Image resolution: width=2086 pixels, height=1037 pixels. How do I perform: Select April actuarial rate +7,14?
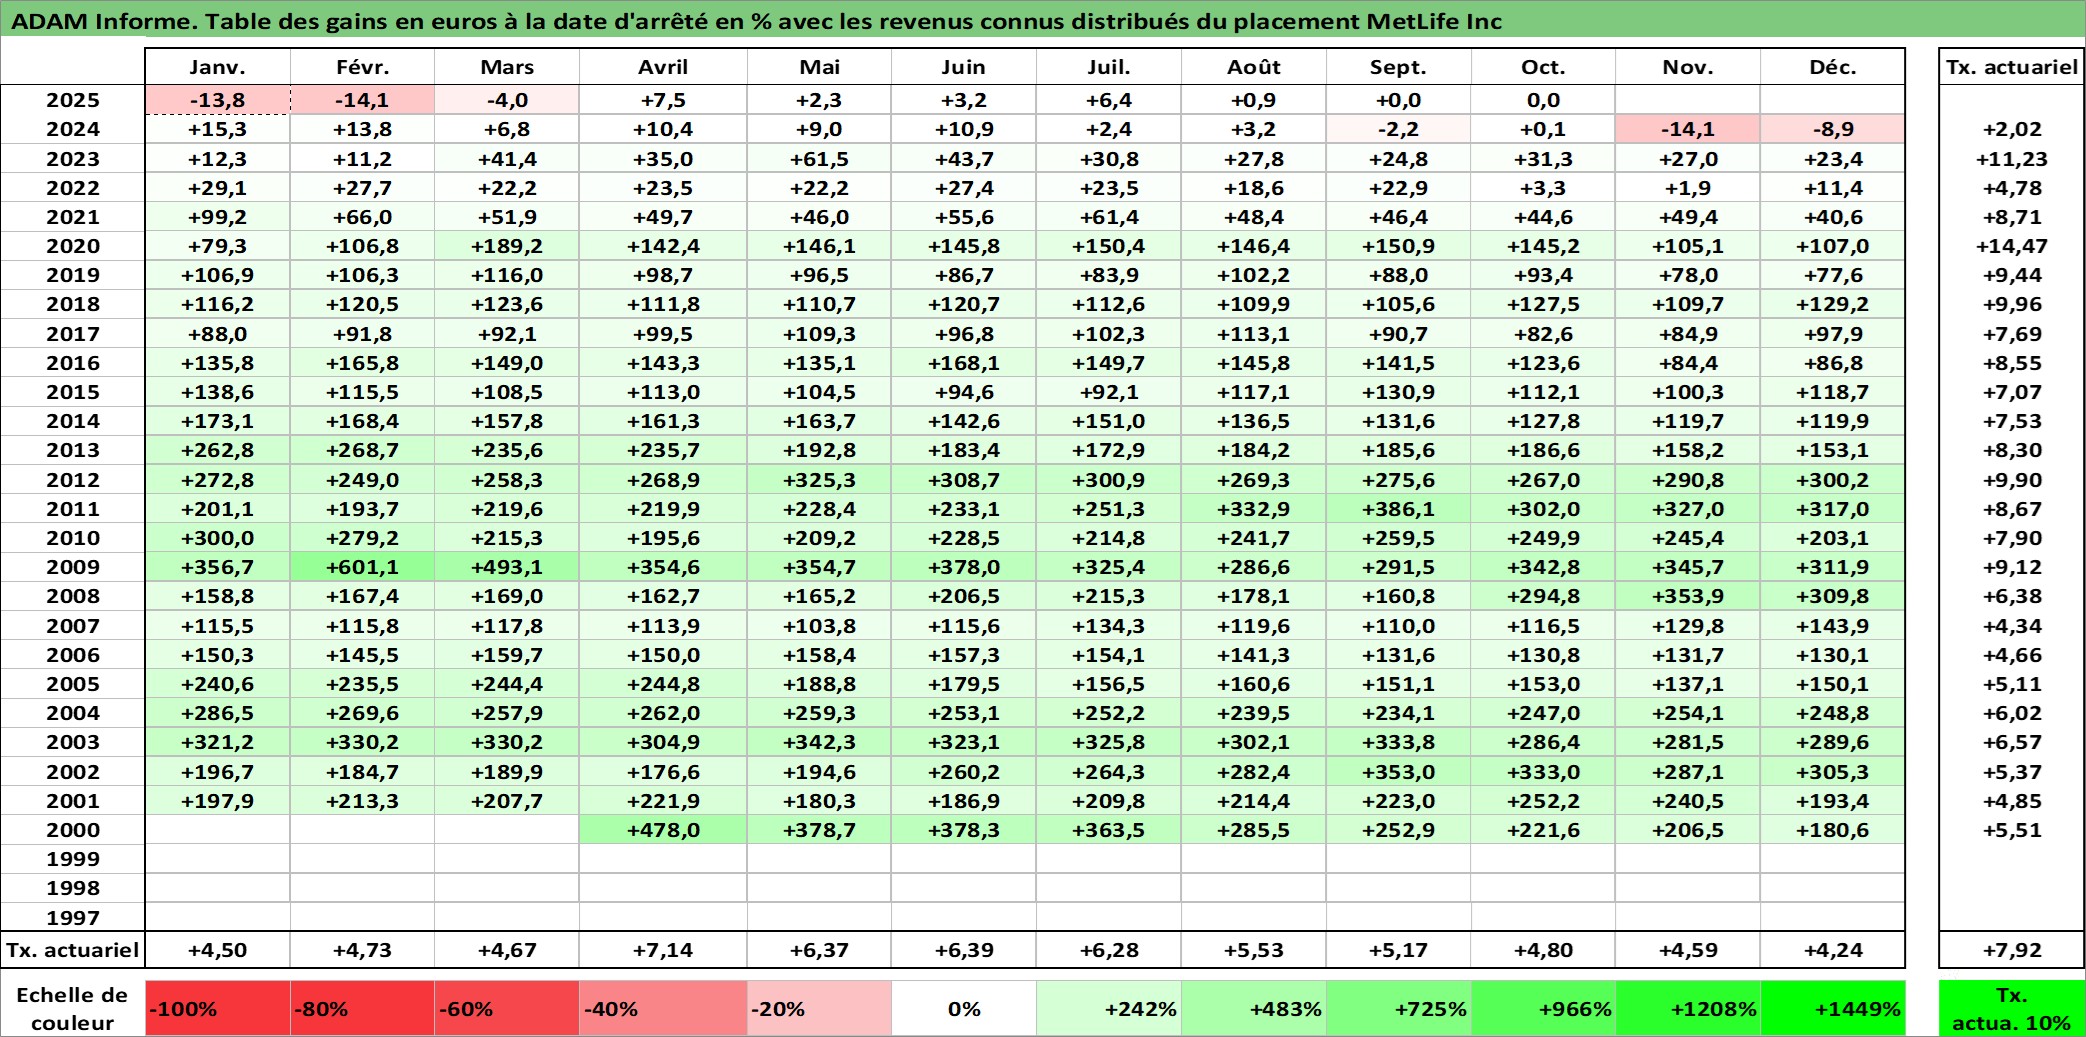663,950
